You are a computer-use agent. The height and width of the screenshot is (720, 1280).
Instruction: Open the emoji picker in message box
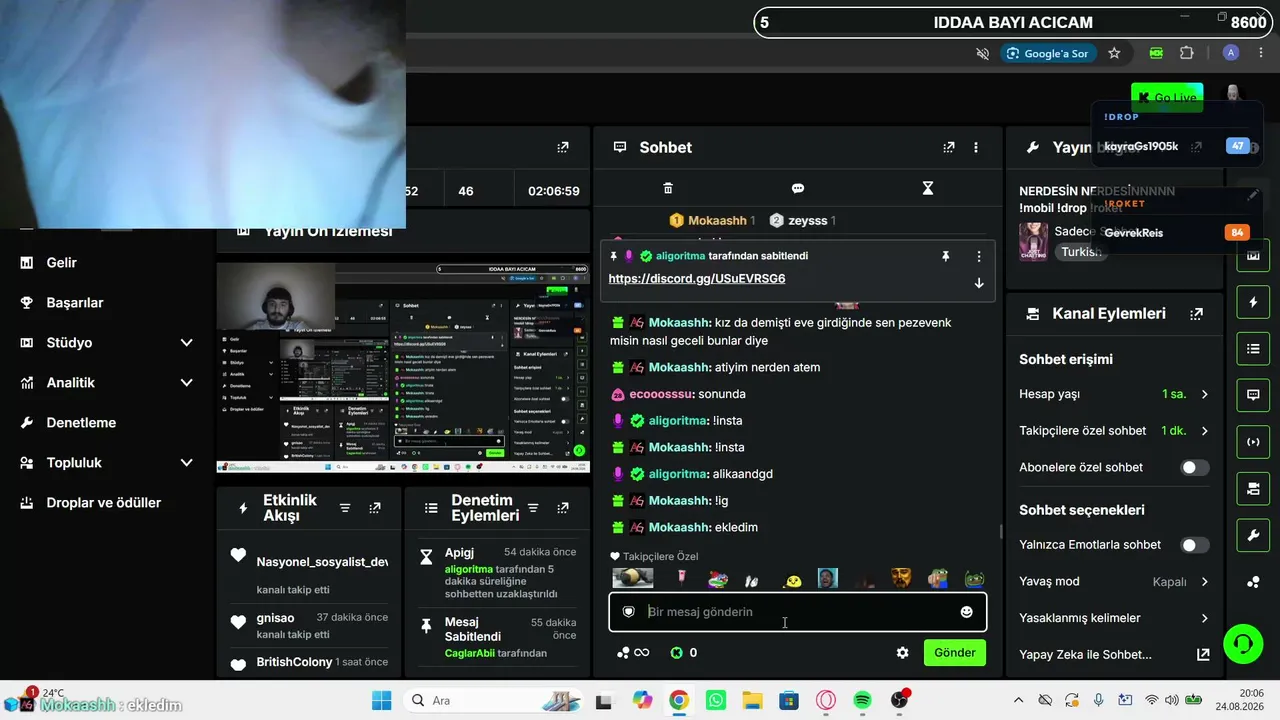[x=966, y=612]
